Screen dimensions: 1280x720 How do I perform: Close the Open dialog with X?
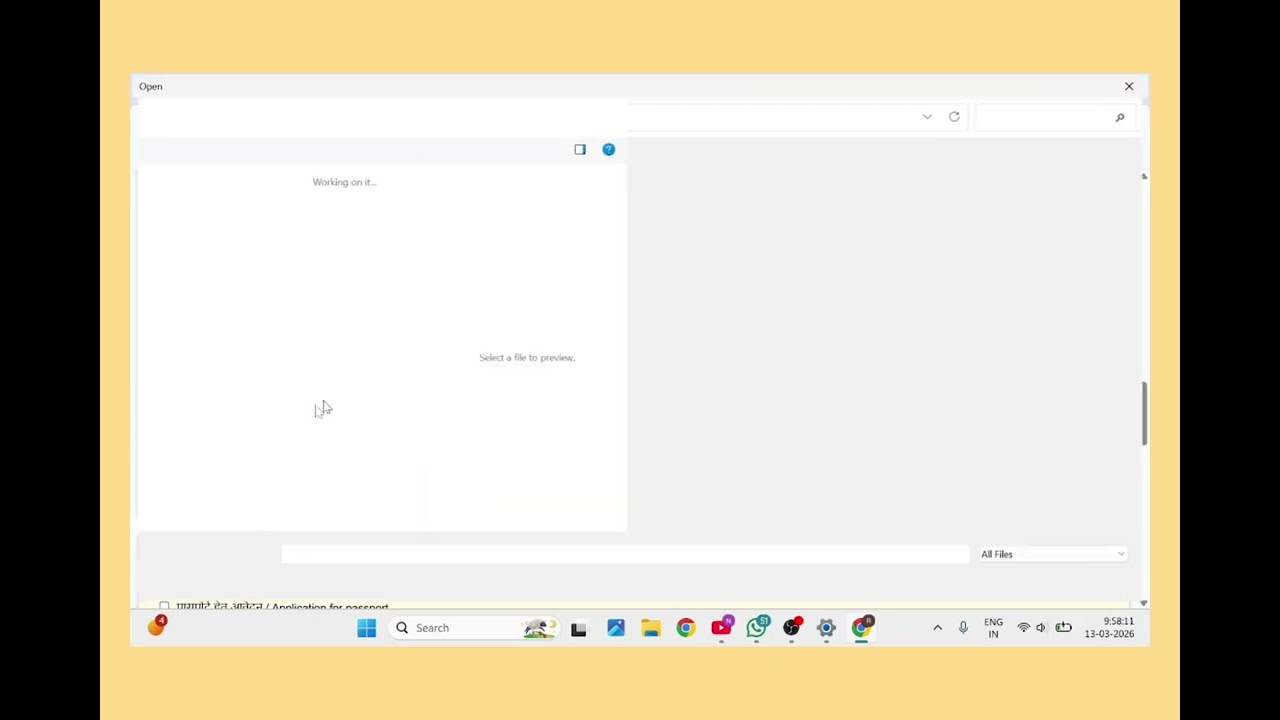(1129, 86)
